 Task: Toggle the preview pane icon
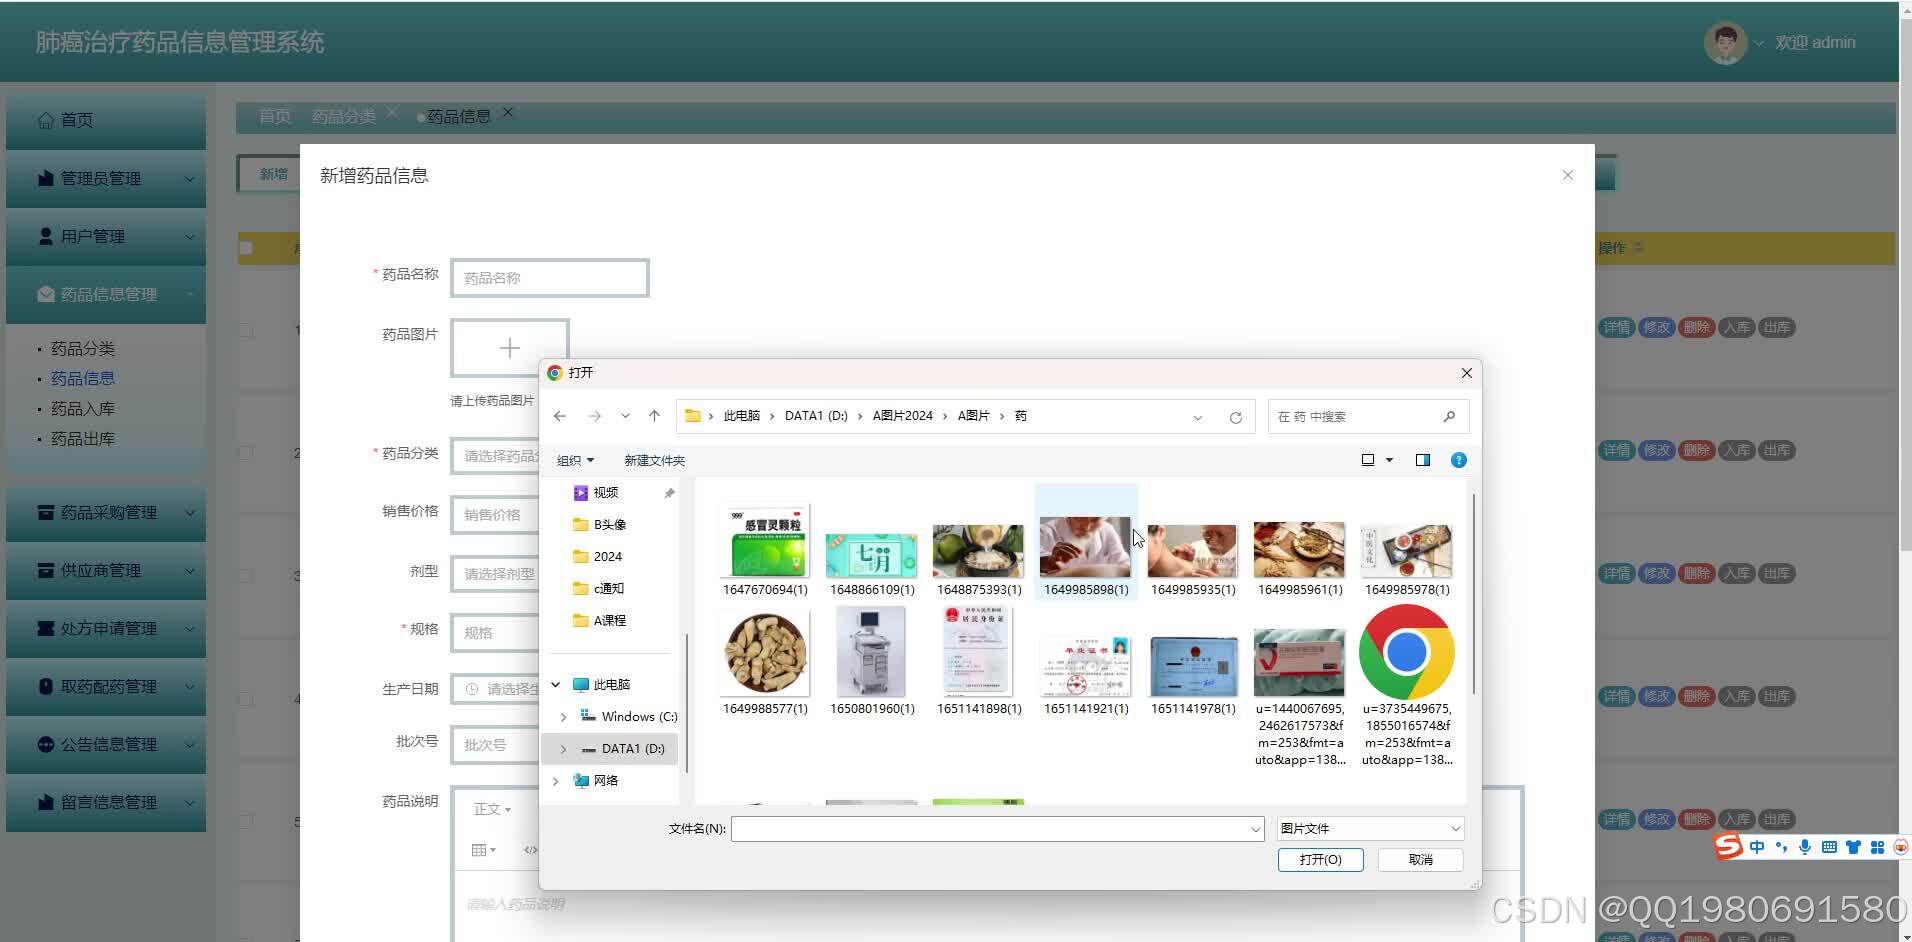[x=1423, y=460]
